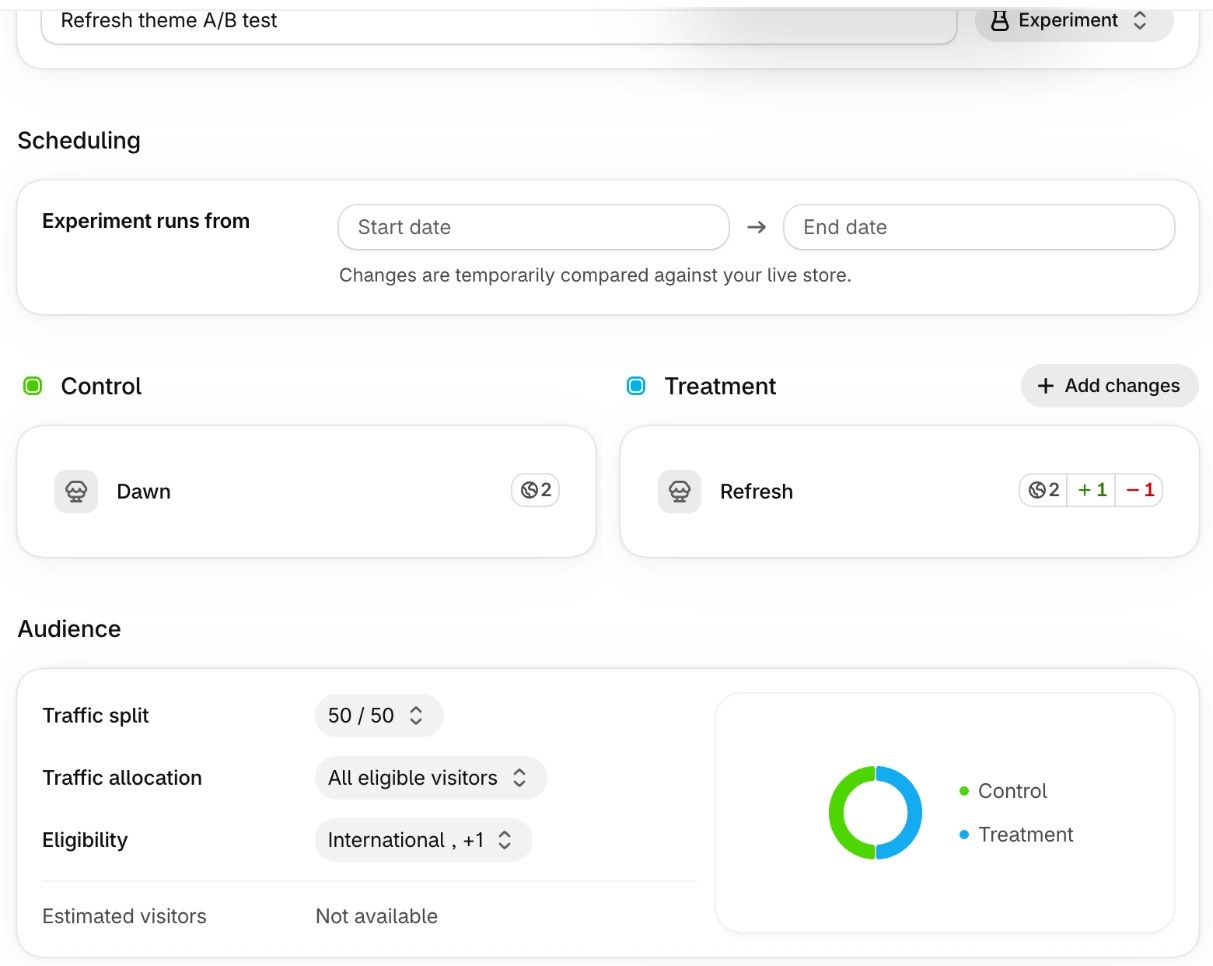This screenshot has width=1213, height=966.
Task: Click the blue Treatment indicator icon
Action: [636, 386]
